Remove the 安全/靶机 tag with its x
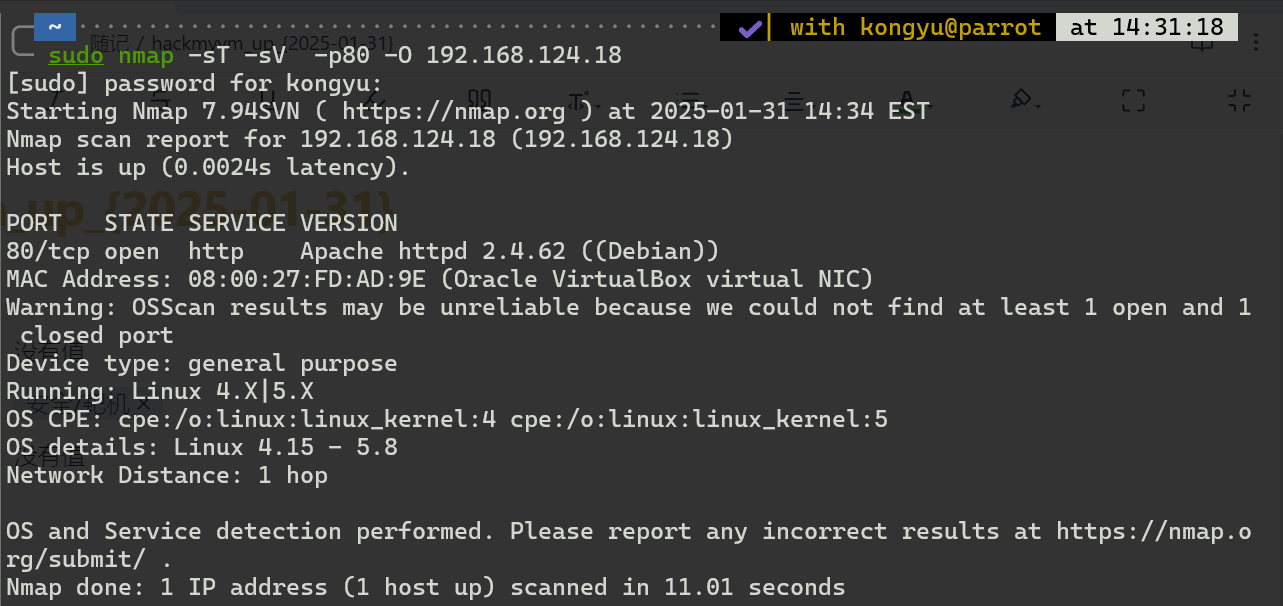Viewport: 1283px width, 606px height. tap(143, 405)
